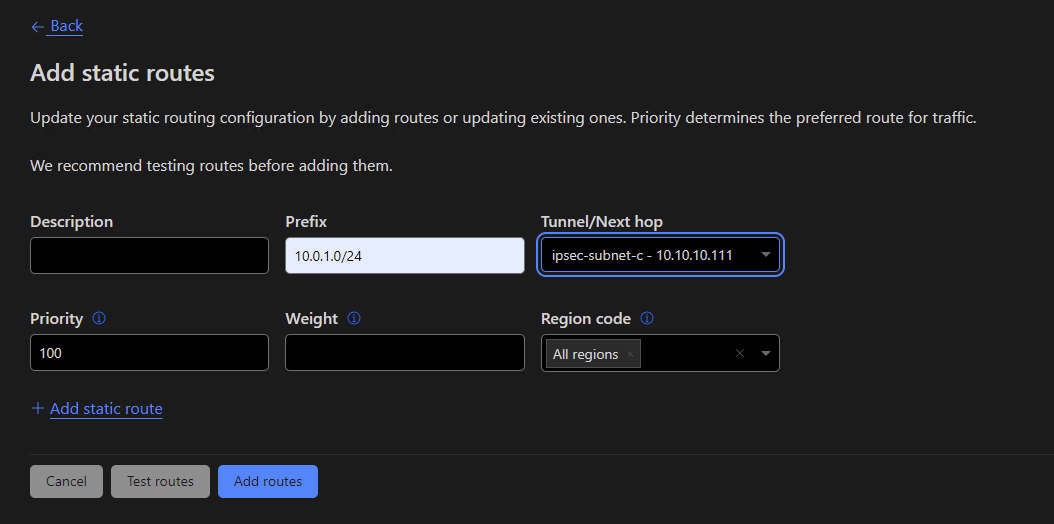Click the Priority info icon

(x=99, y=318)
